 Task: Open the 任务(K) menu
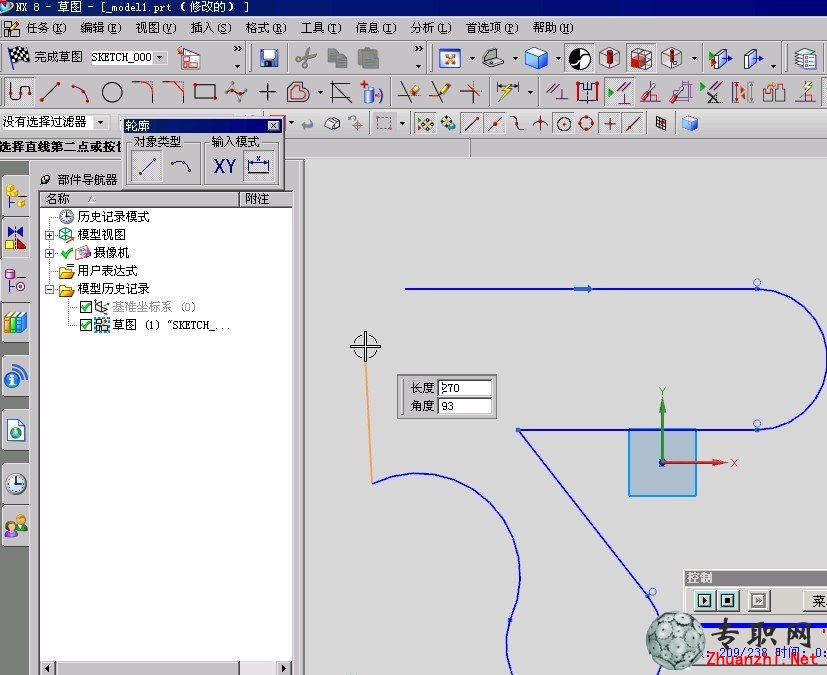(x=46, y=28)
